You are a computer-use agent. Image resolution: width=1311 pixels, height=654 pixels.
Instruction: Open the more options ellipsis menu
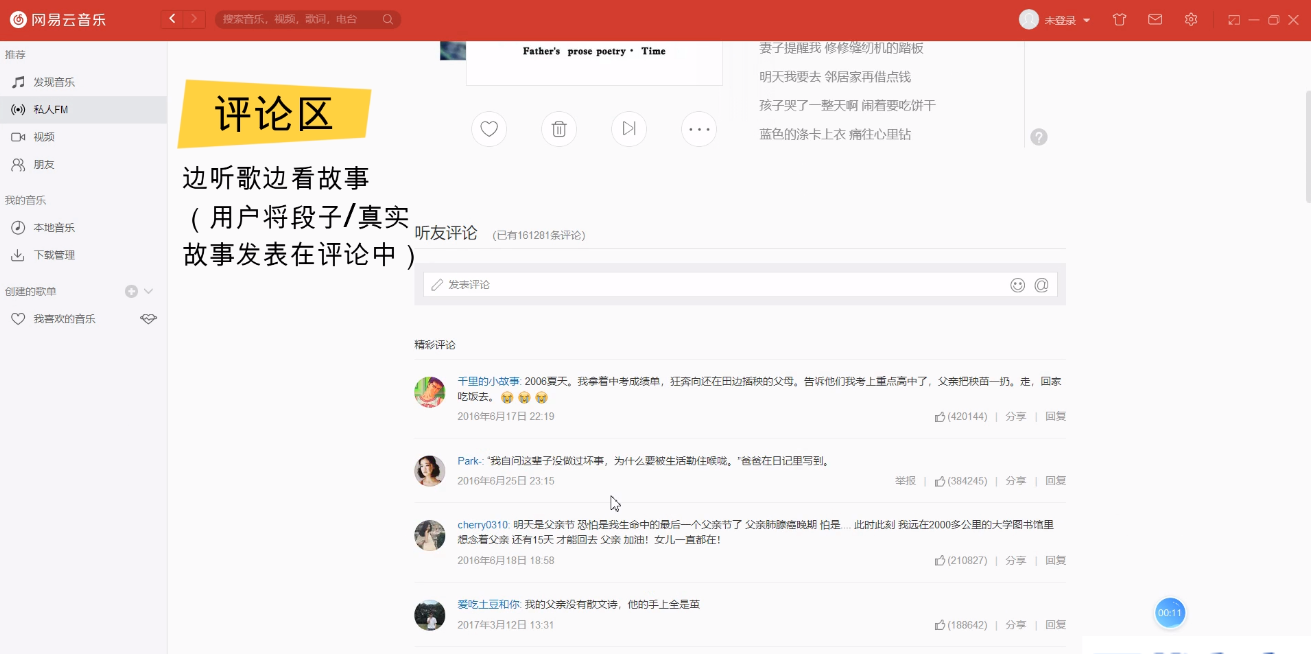(x=698, y=129)
